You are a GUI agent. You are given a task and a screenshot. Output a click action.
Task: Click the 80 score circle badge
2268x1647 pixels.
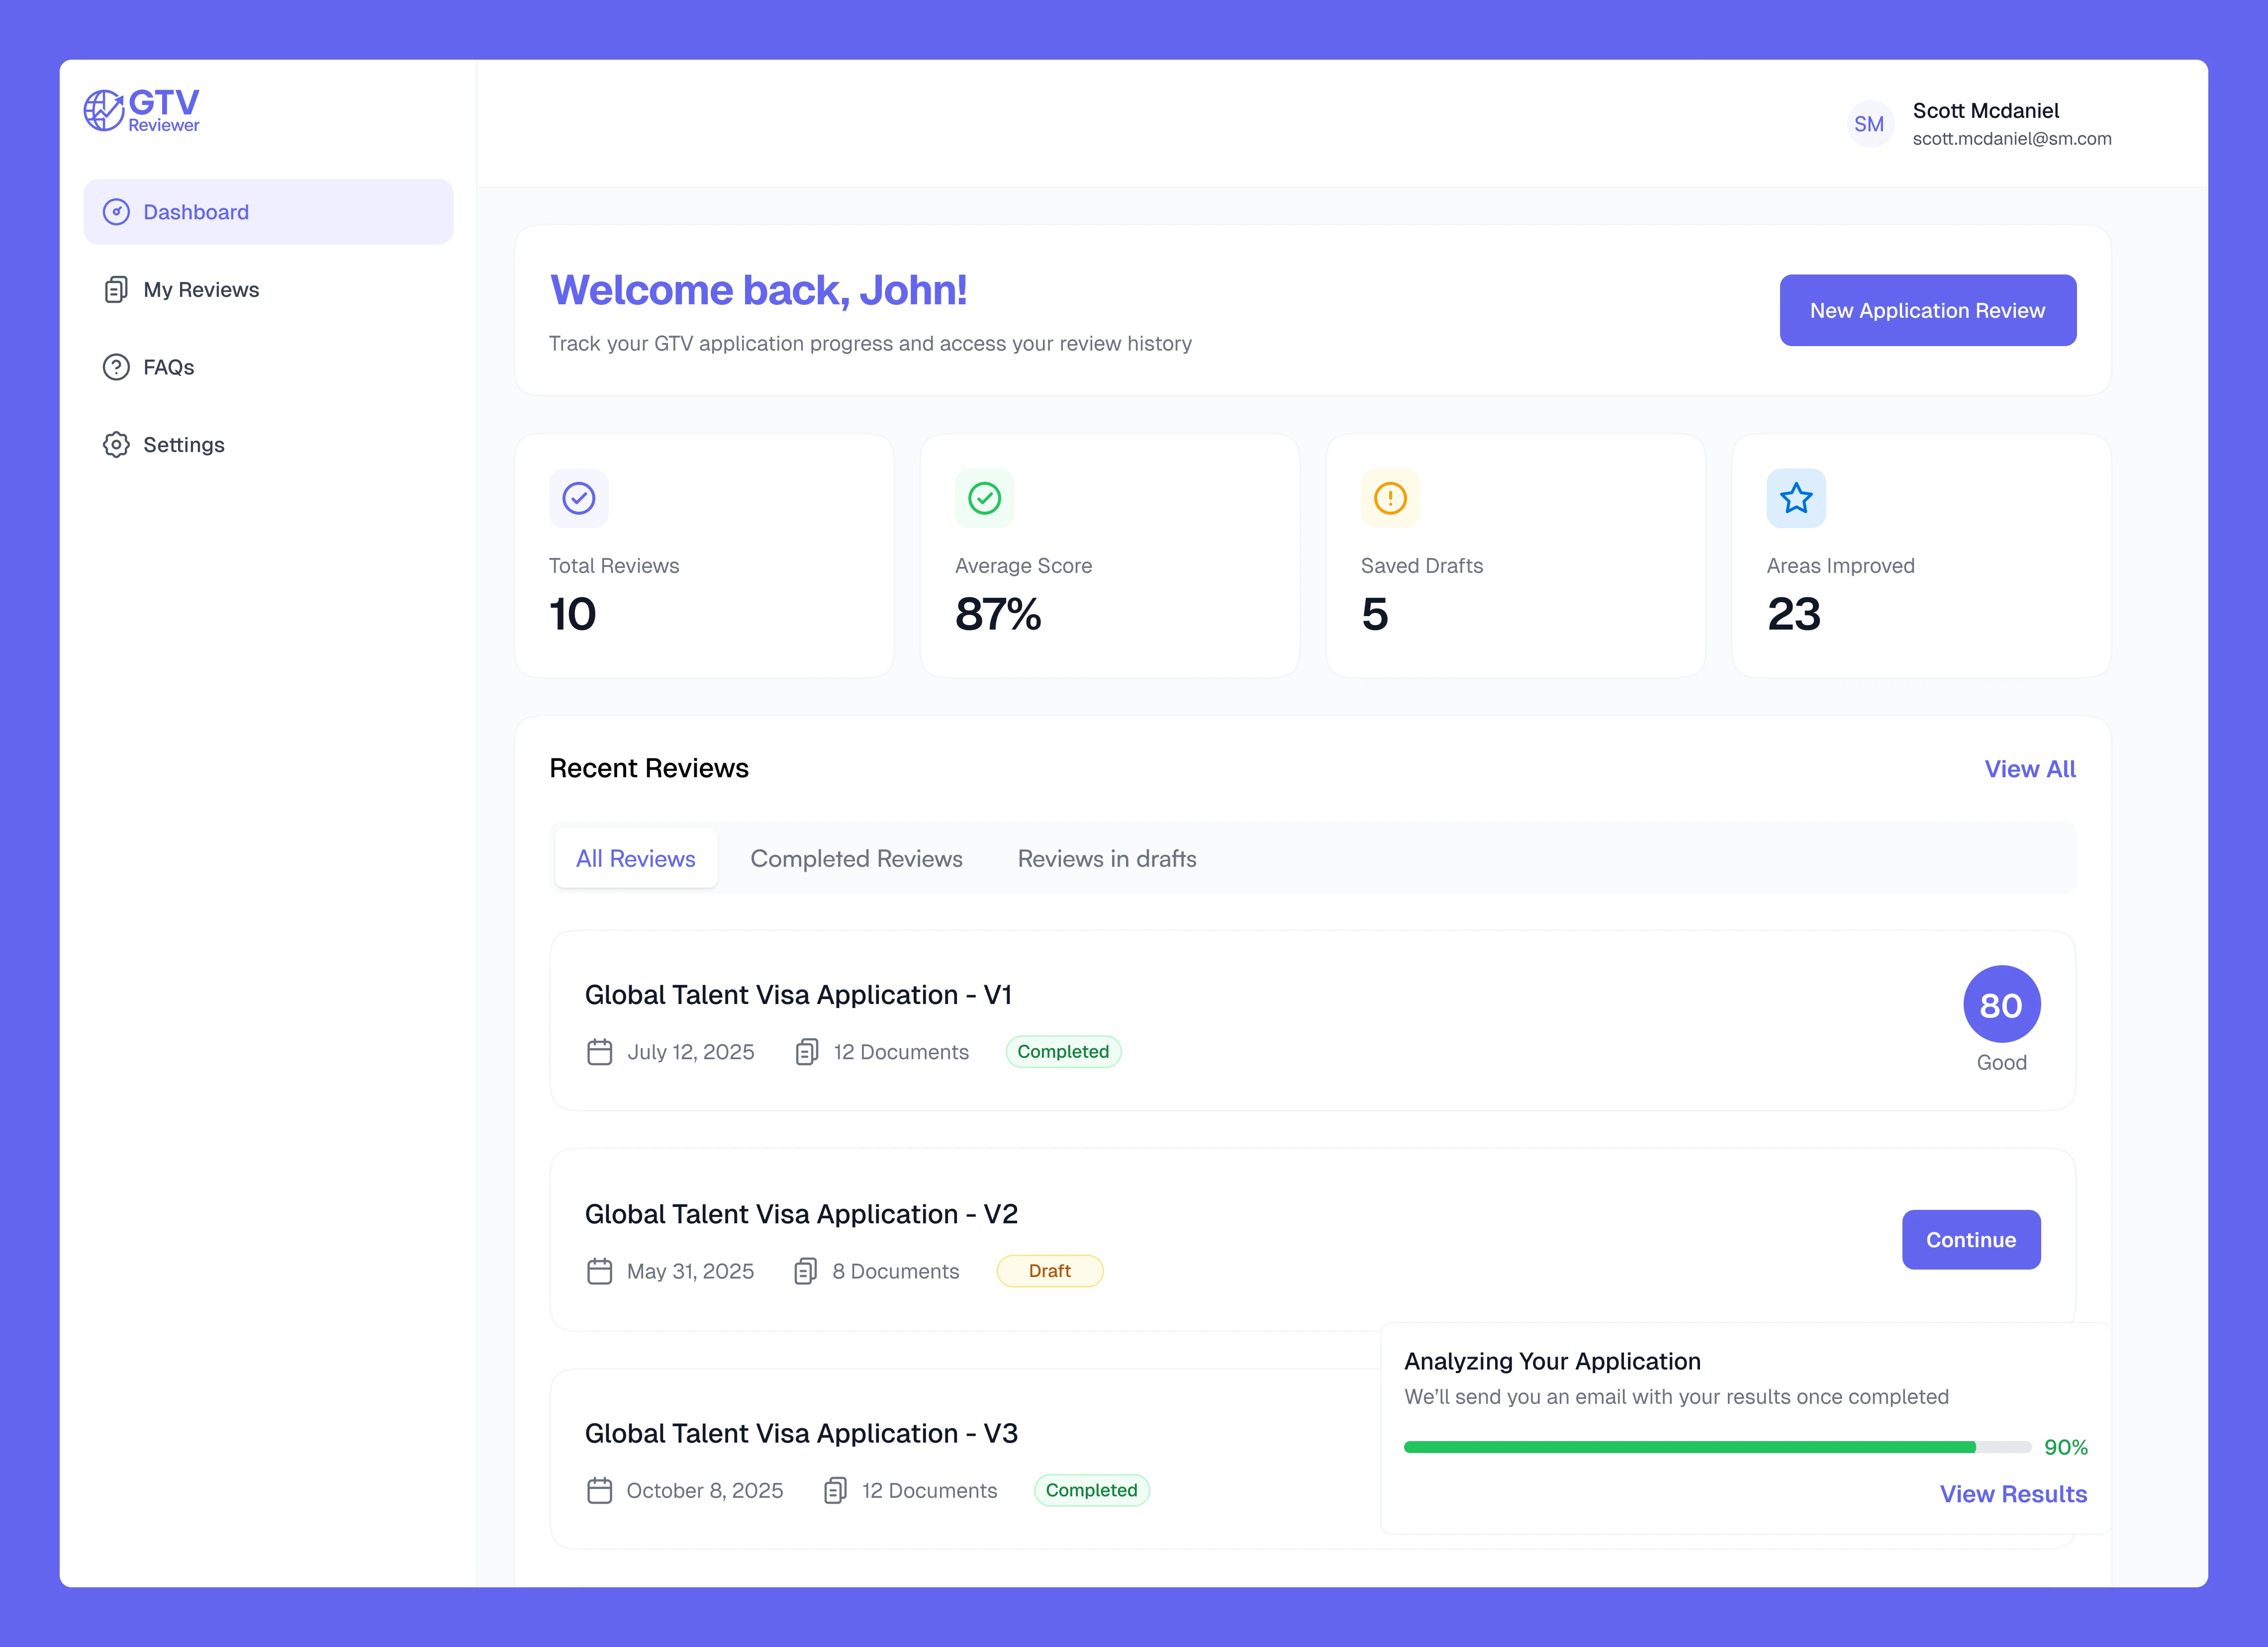[2001, 1004]
